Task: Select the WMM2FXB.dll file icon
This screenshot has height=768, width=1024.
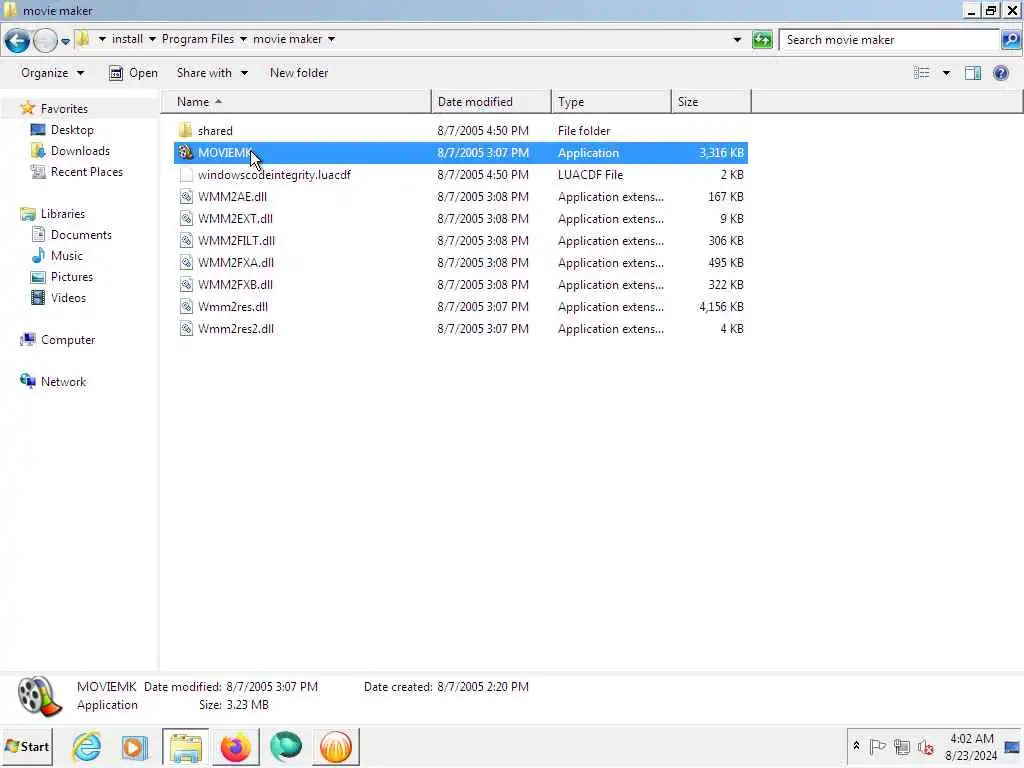Action: [x=185, y=285]
